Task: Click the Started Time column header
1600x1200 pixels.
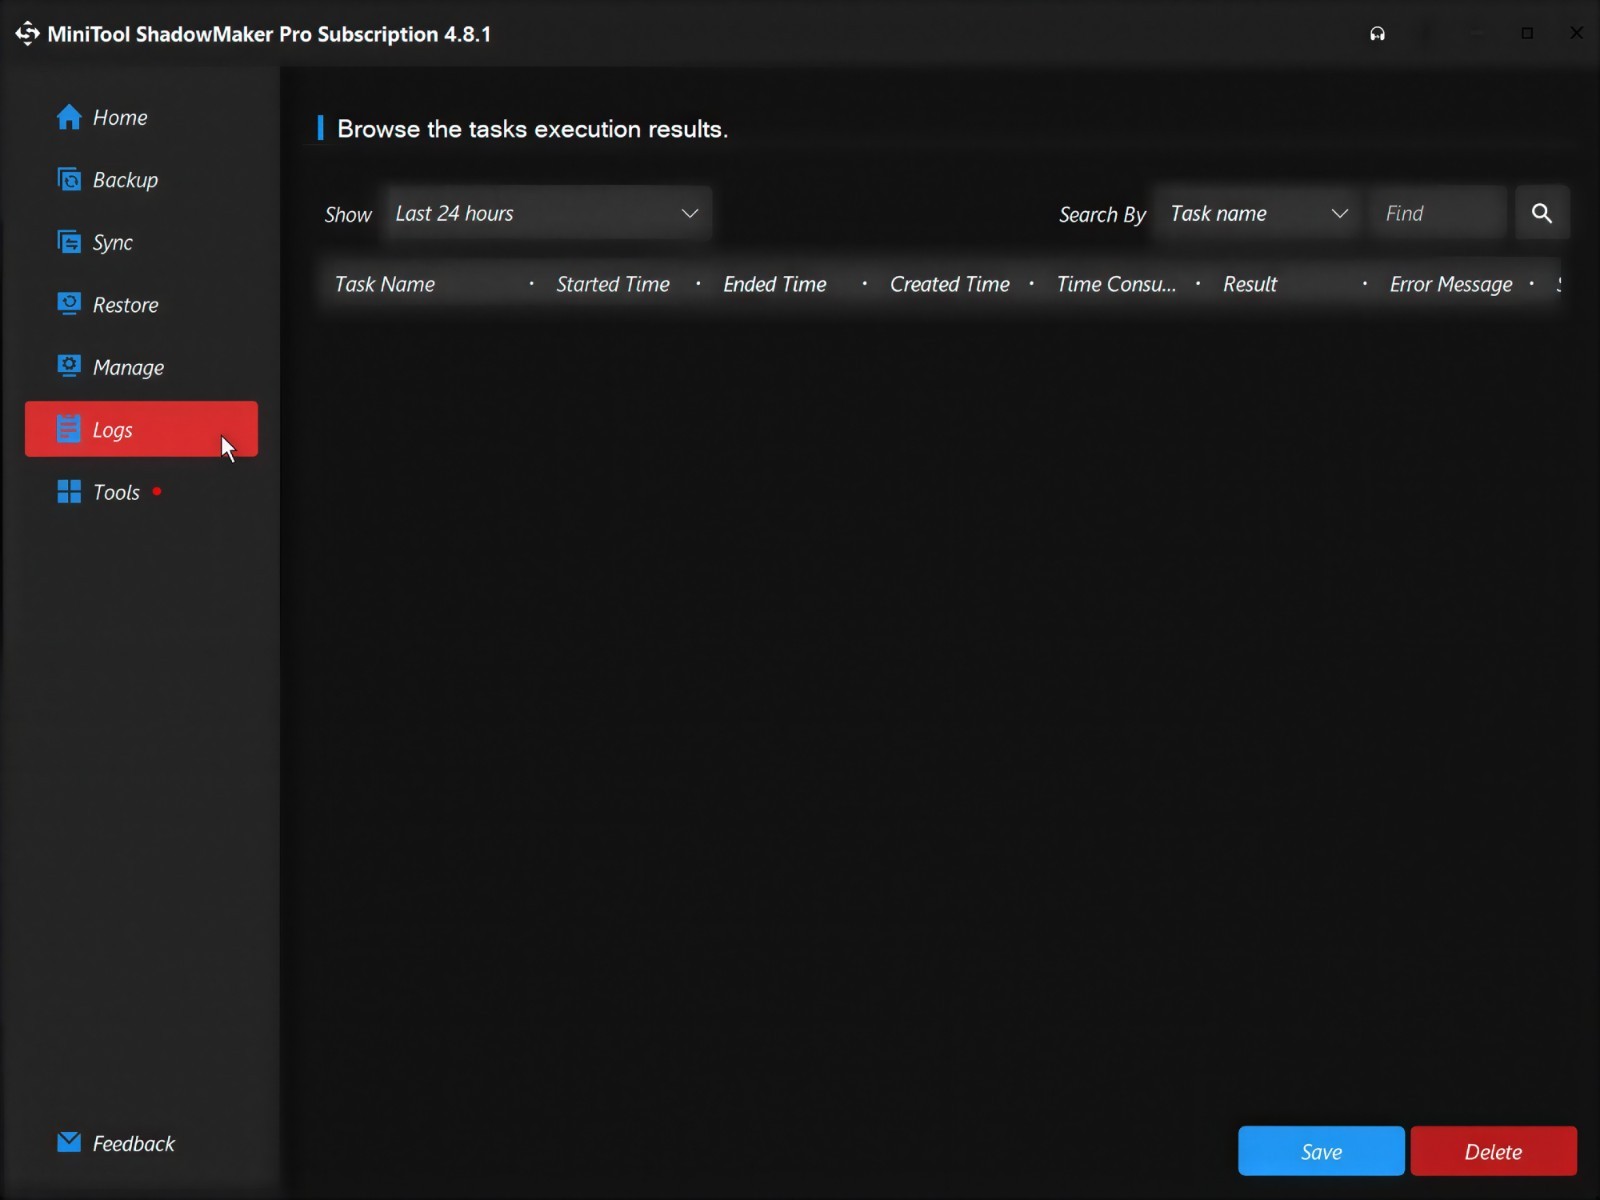Action: [x=613, y=284]
